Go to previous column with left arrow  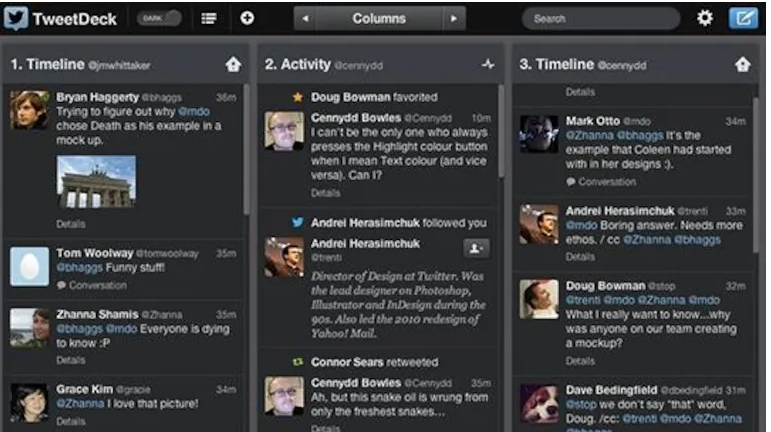coord(305,19)
